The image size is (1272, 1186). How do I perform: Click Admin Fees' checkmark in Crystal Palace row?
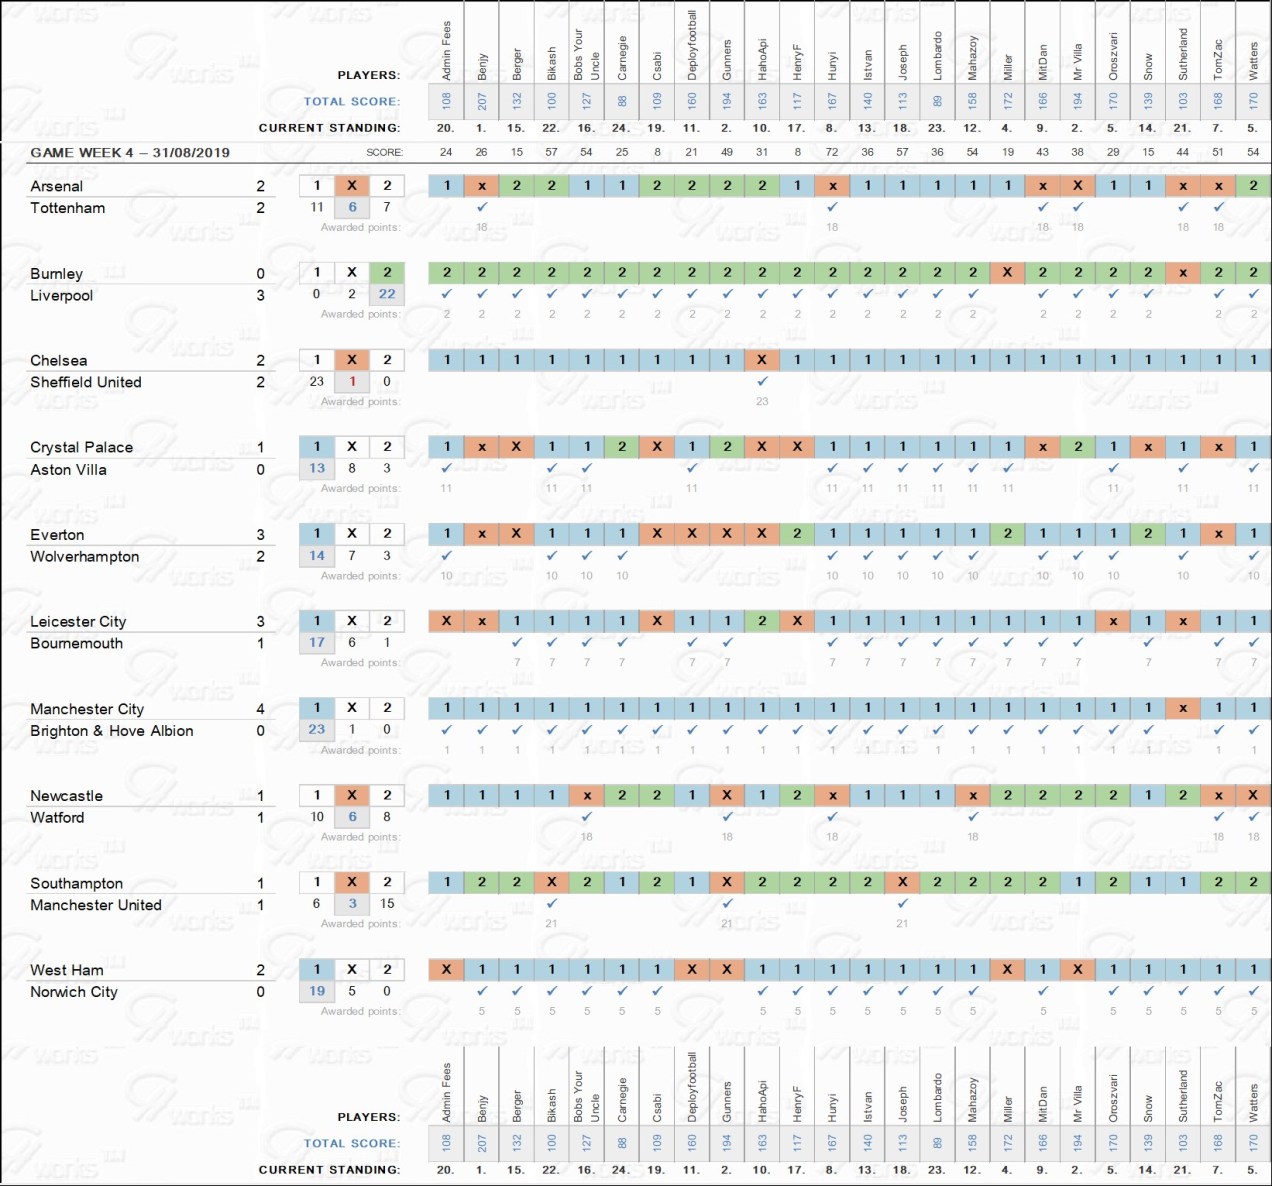[446, 468]
